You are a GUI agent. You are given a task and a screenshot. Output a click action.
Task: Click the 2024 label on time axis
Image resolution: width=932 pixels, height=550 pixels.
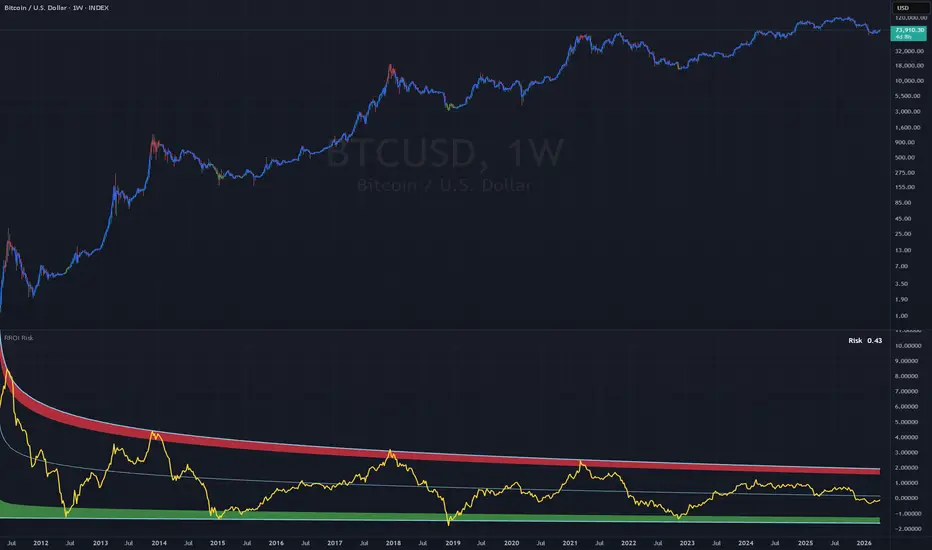pos(746,543)
